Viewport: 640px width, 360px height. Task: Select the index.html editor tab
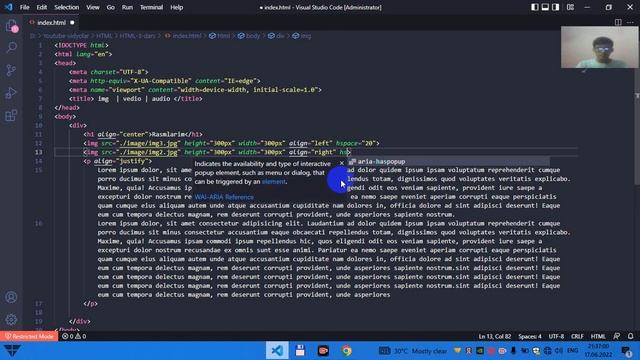(x=51, y=22)
